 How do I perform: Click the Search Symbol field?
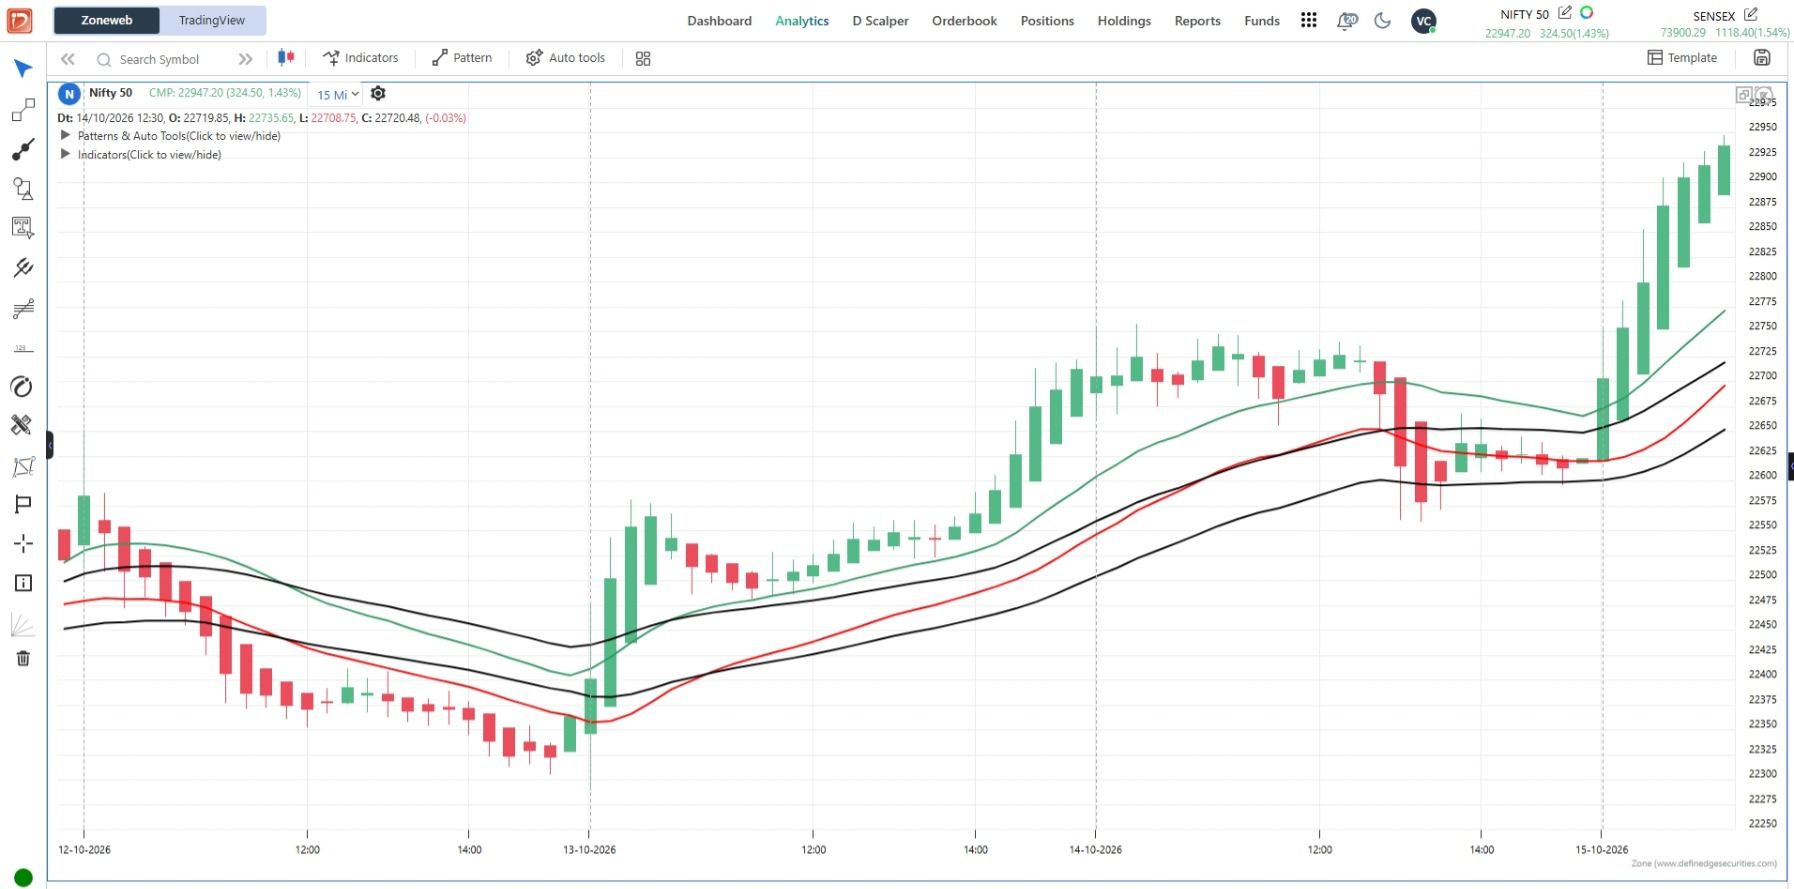[x=158, y=59]
